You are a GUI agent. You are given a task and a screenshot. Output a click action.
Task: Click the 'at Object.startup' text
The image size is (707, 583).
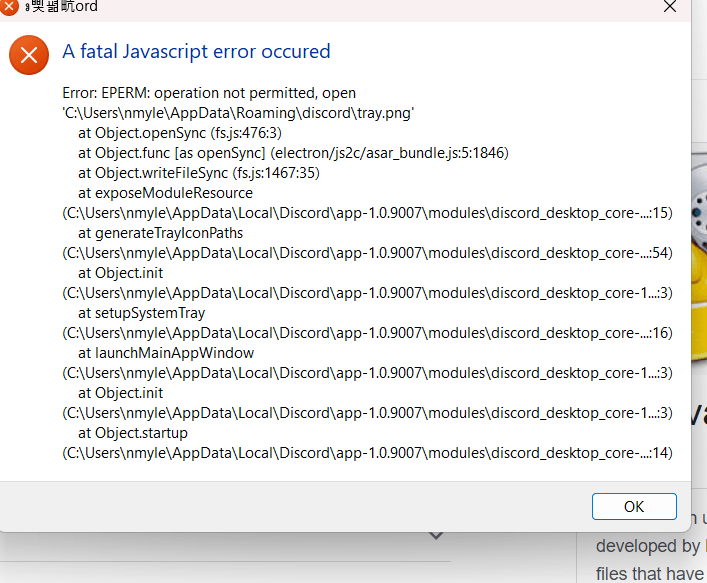click(x=133, y=433)
